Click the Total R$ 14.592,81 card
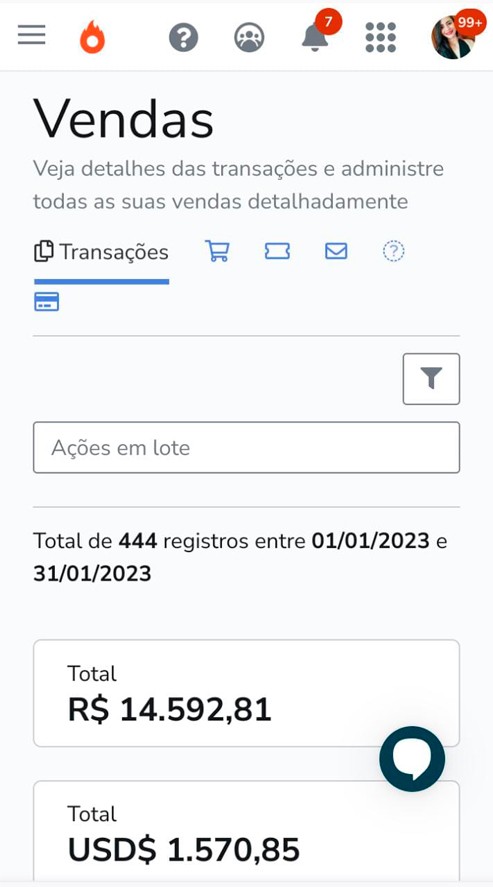 [x=246, y=694]
